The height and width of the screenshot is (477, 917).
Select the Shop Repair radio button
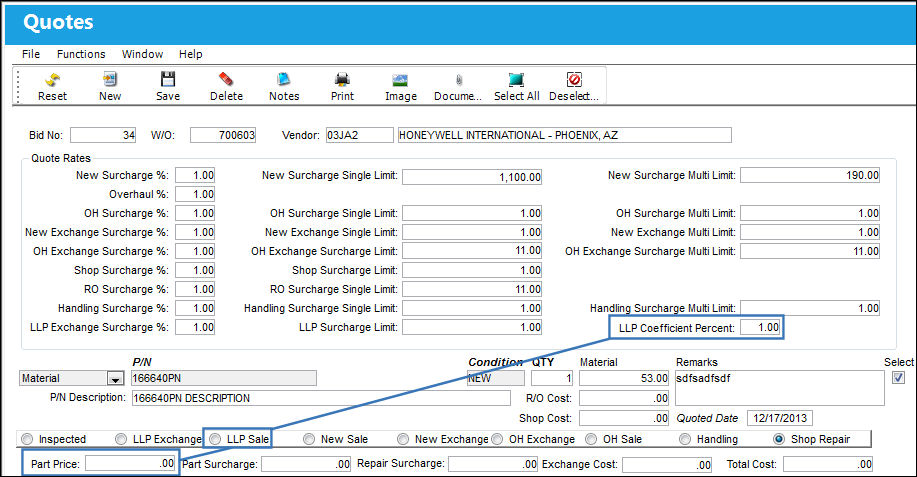tap(779, 439)
